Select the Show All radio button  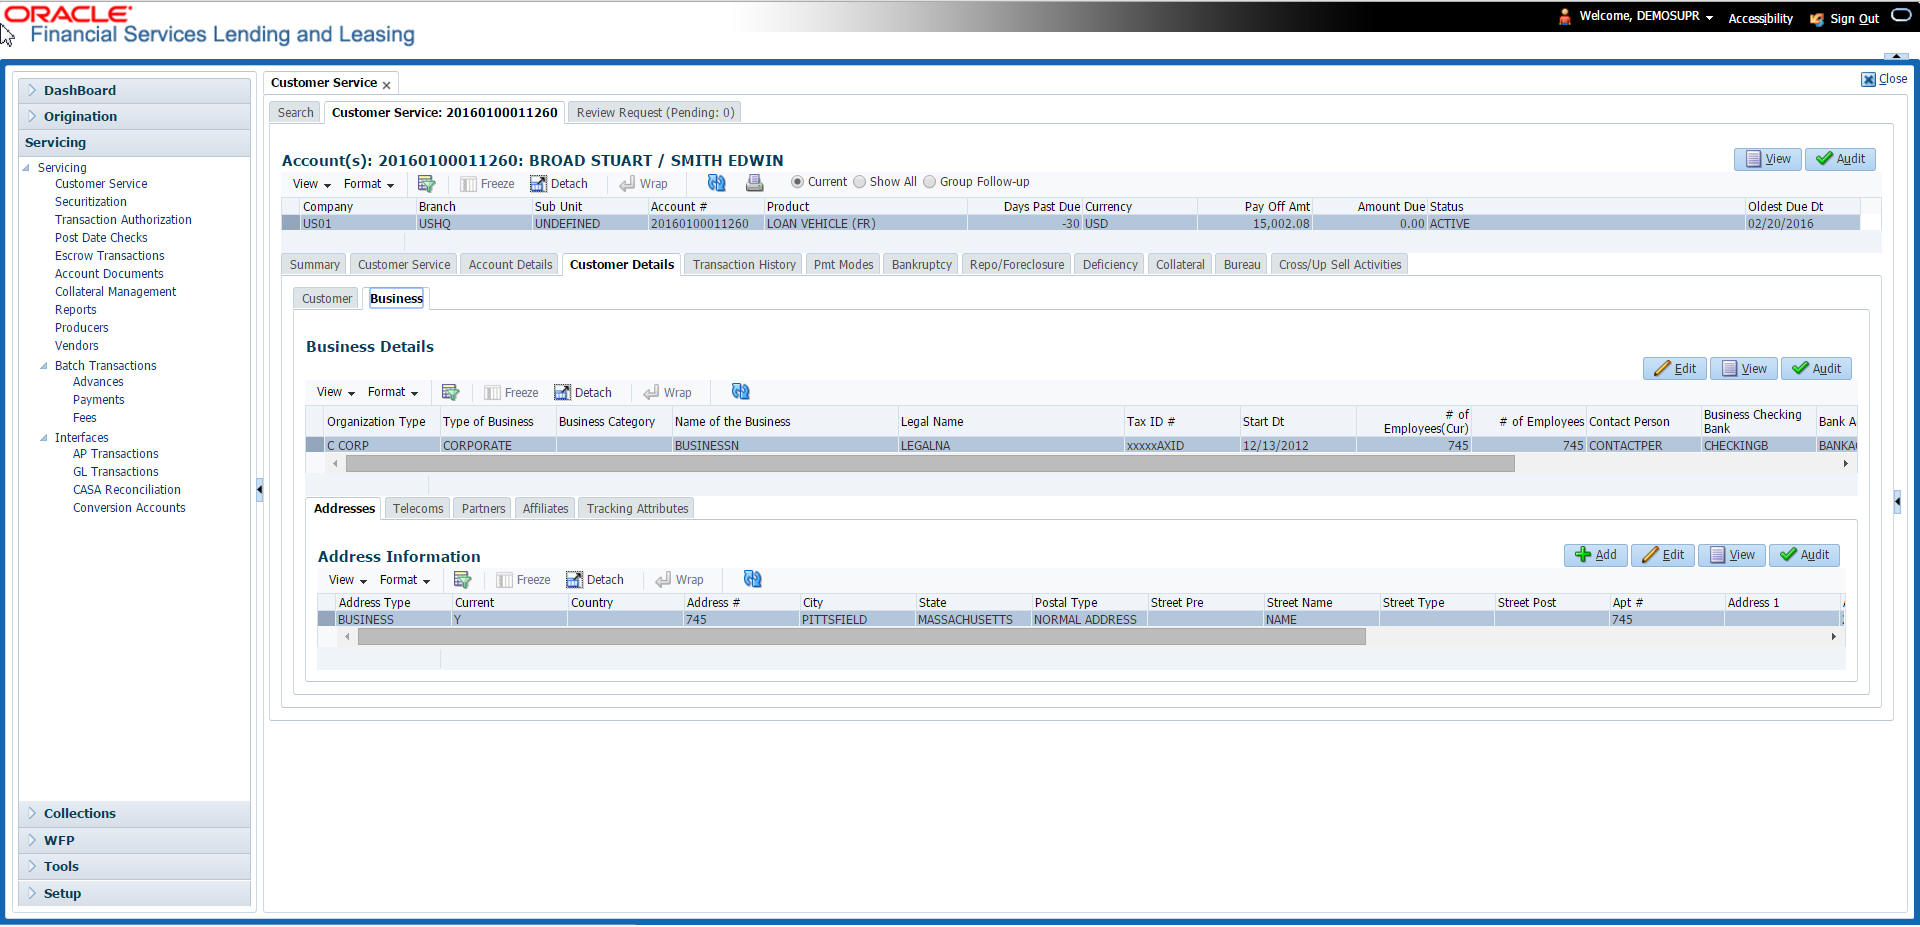[859, 182]
